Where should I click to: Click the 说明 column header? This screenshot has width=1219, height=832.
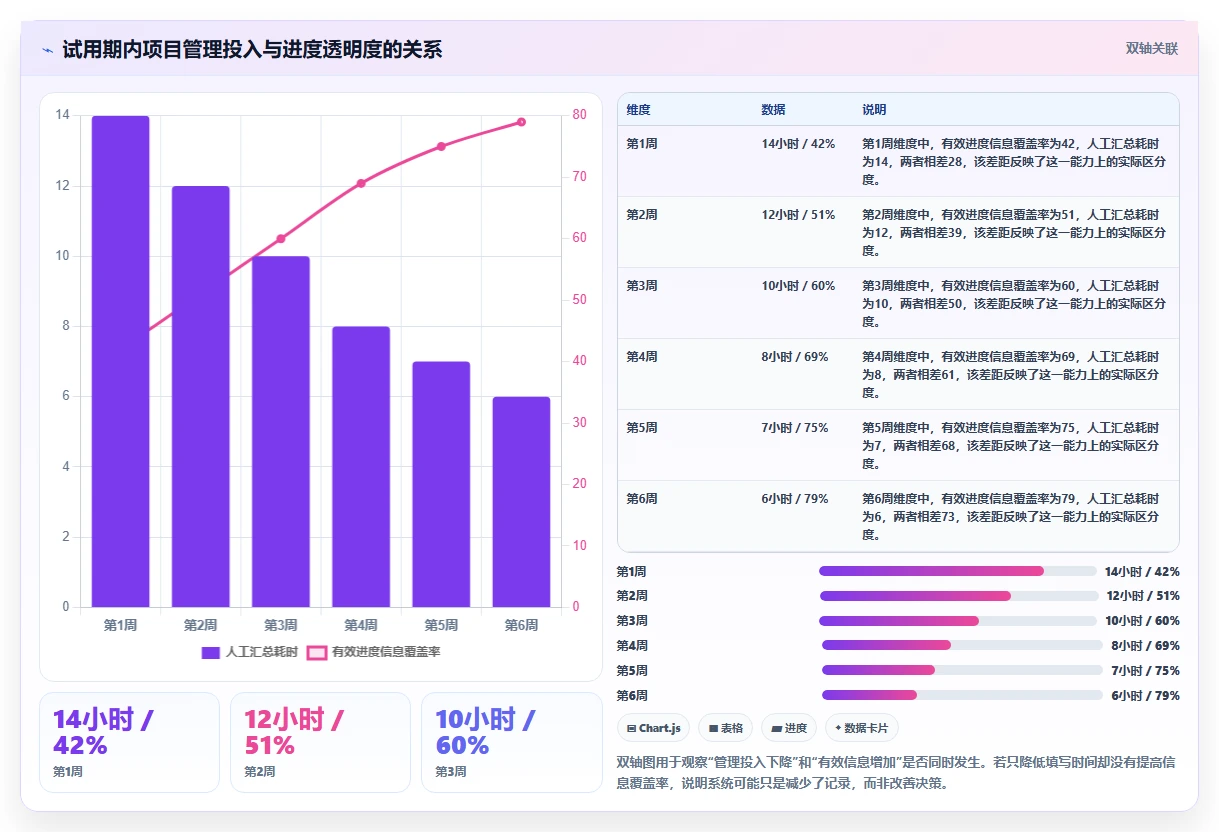point(874,110)
